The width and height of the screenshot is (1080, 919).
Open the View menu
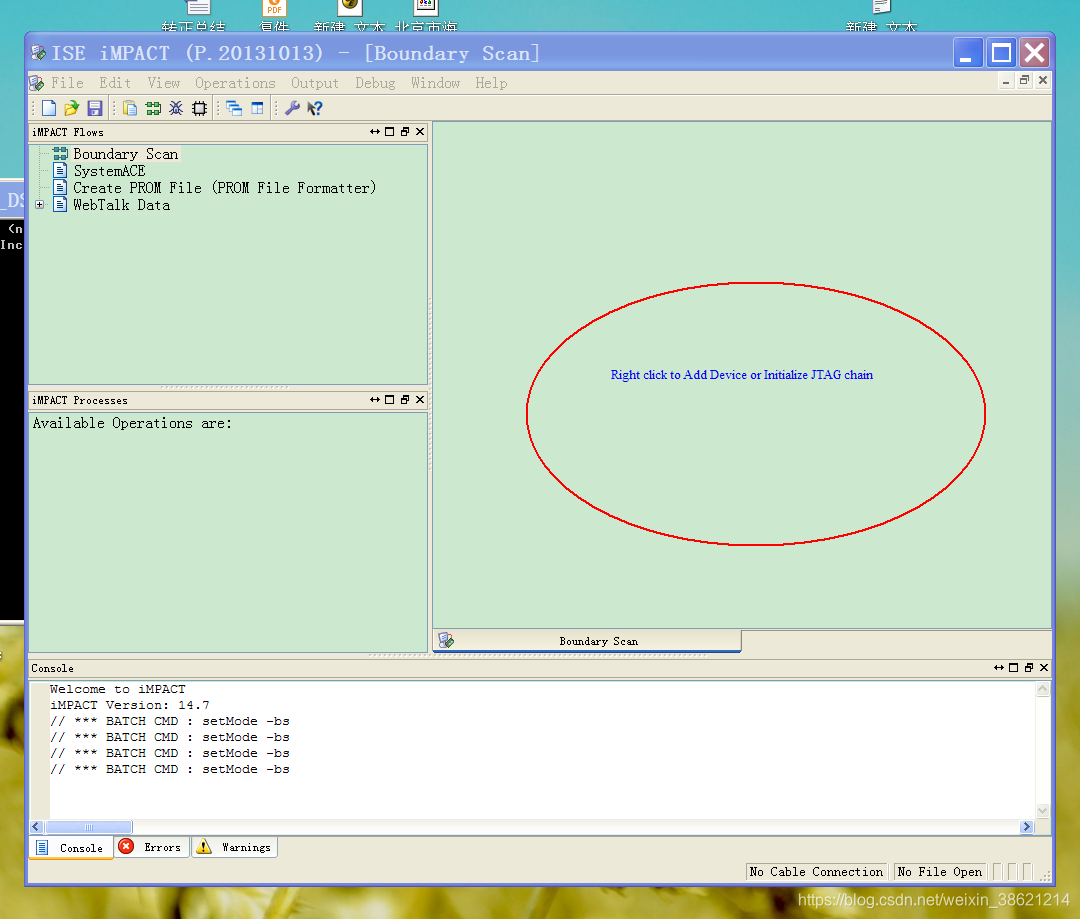click(x=164, y=83)
